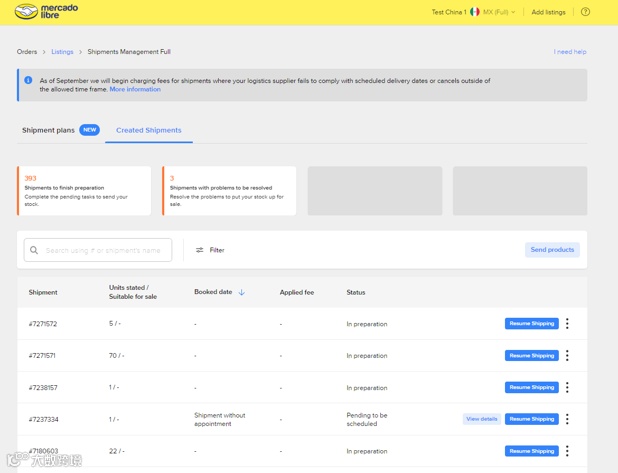The width and height of the screenshot is (618, 473).
Task: Switch to Created Shipments tab
Action: tap(149, 130)
